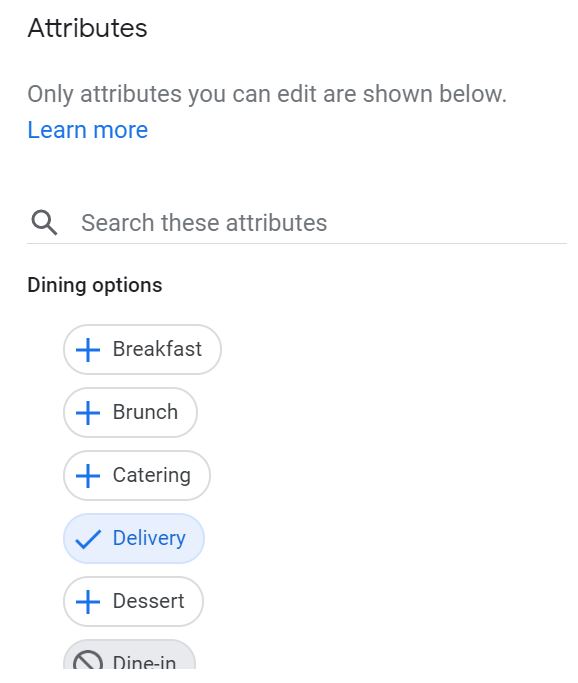Click the Attributes page title
578x683 pixels.
(x=87, y=28)
